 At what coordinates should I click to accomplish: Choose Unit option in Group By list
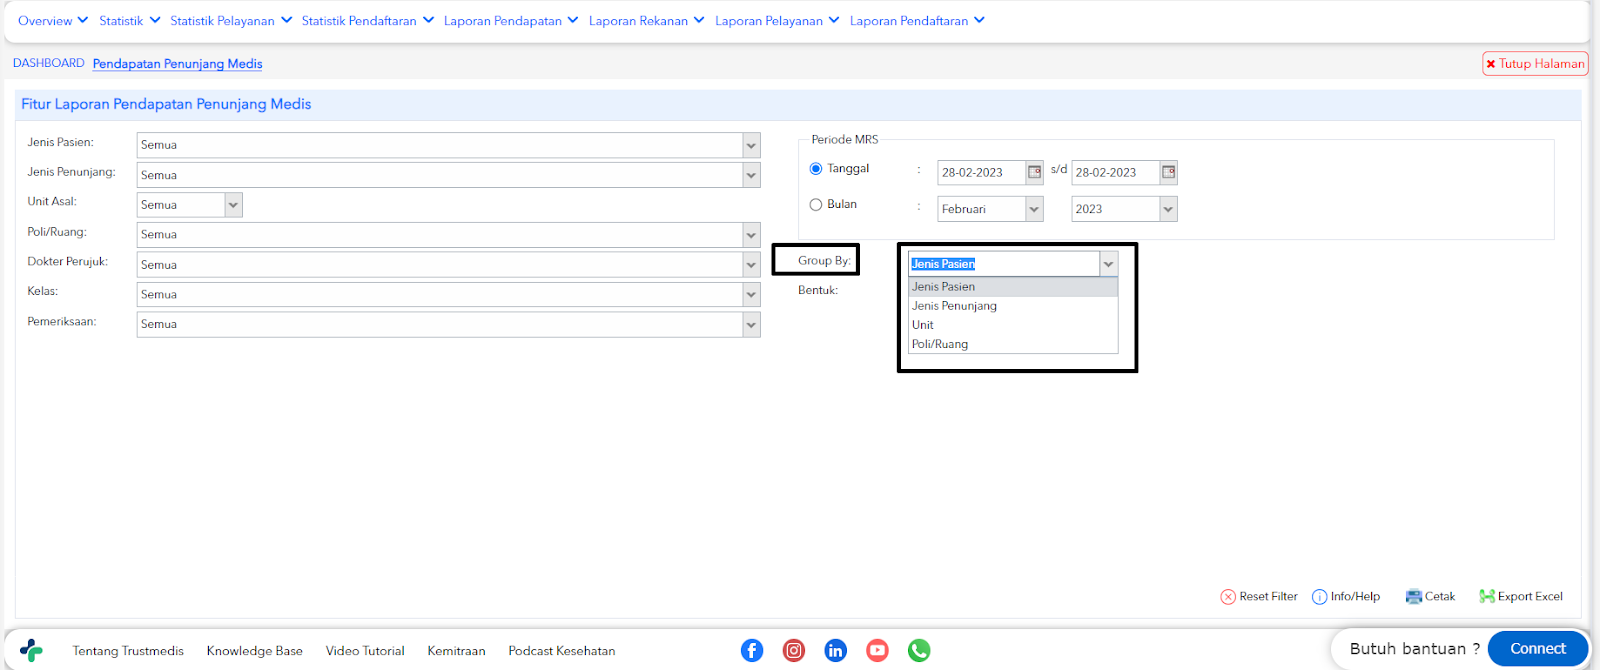(1012, 325)
